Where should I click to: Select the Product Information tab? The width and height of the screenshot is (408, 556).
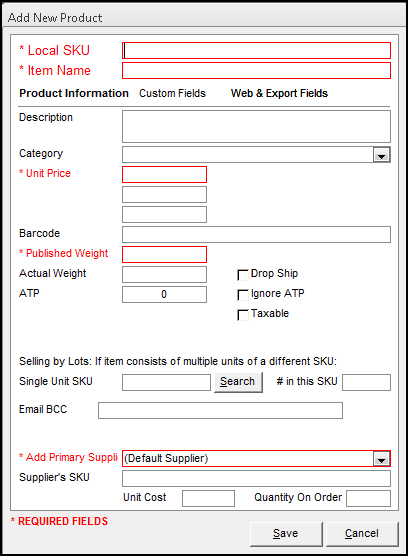(74, 93)
